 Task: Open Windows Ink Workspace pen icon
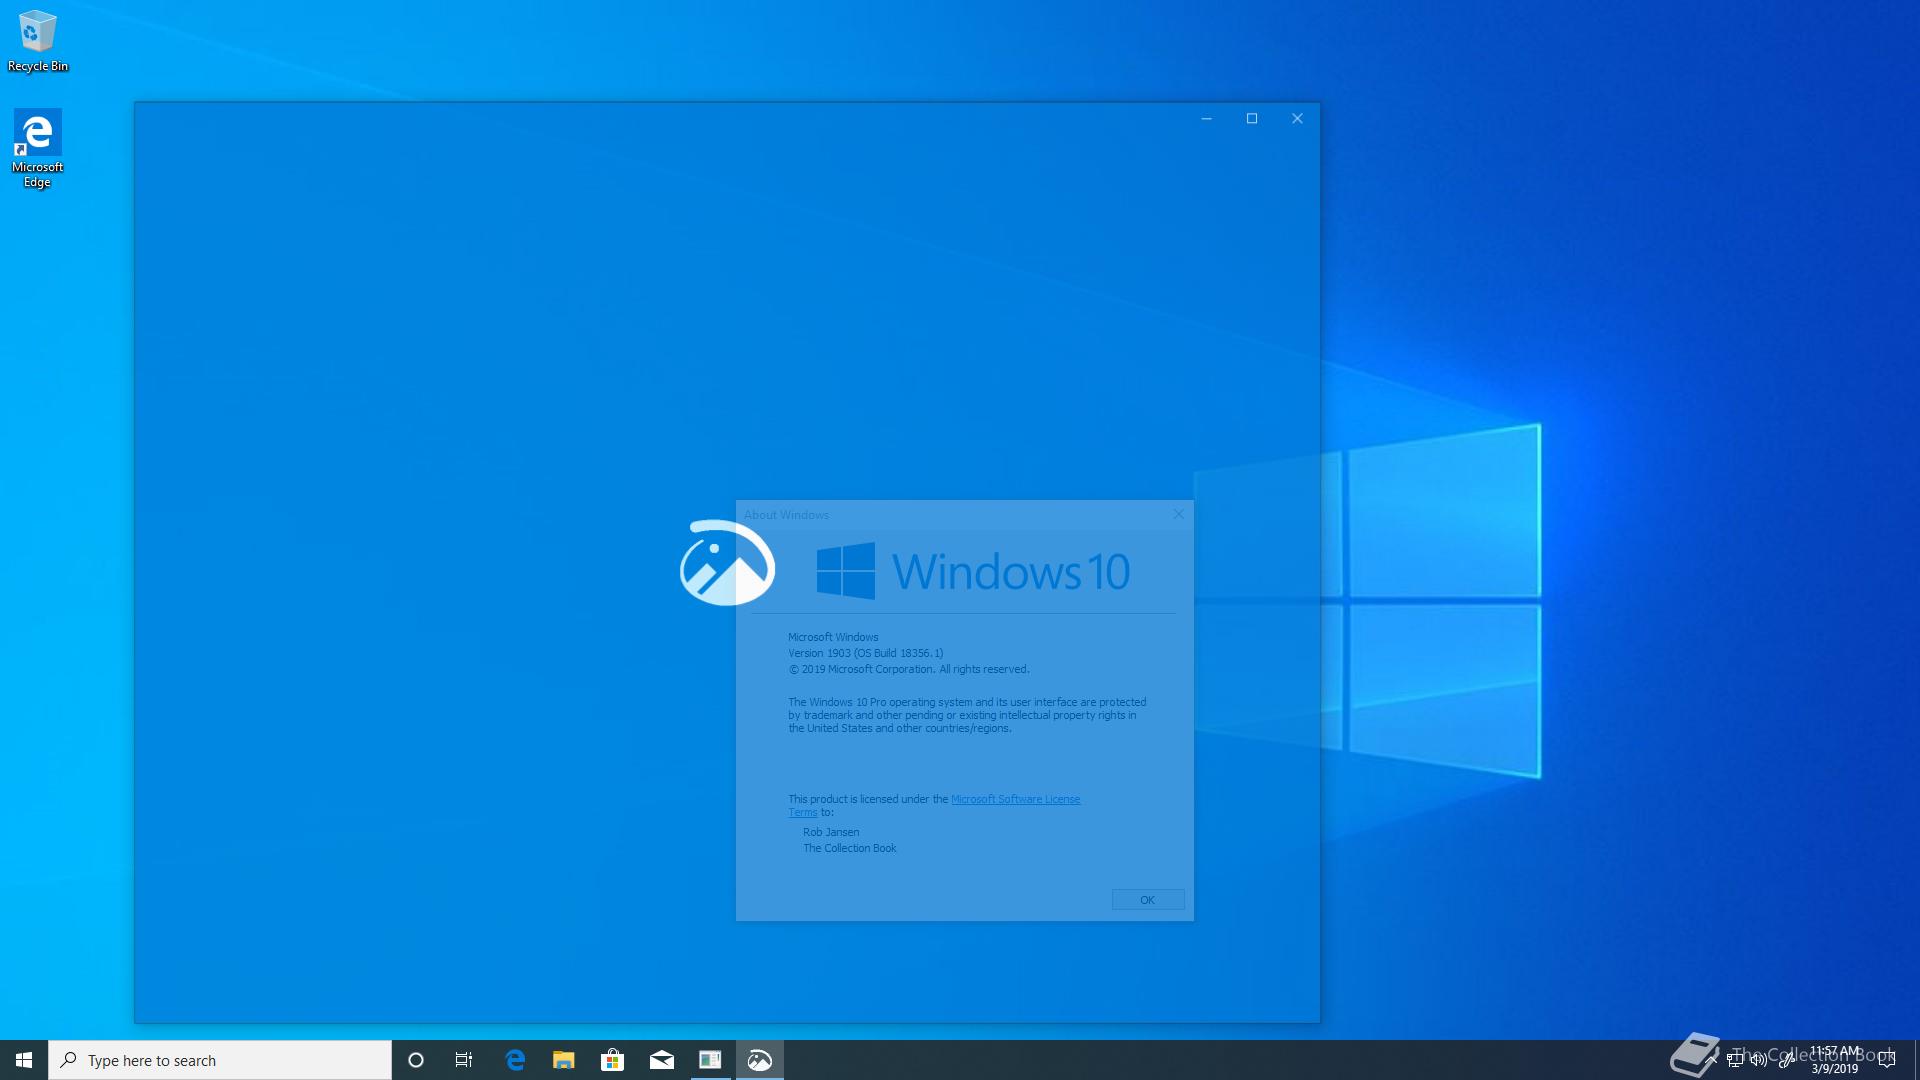(1785, 1060)
